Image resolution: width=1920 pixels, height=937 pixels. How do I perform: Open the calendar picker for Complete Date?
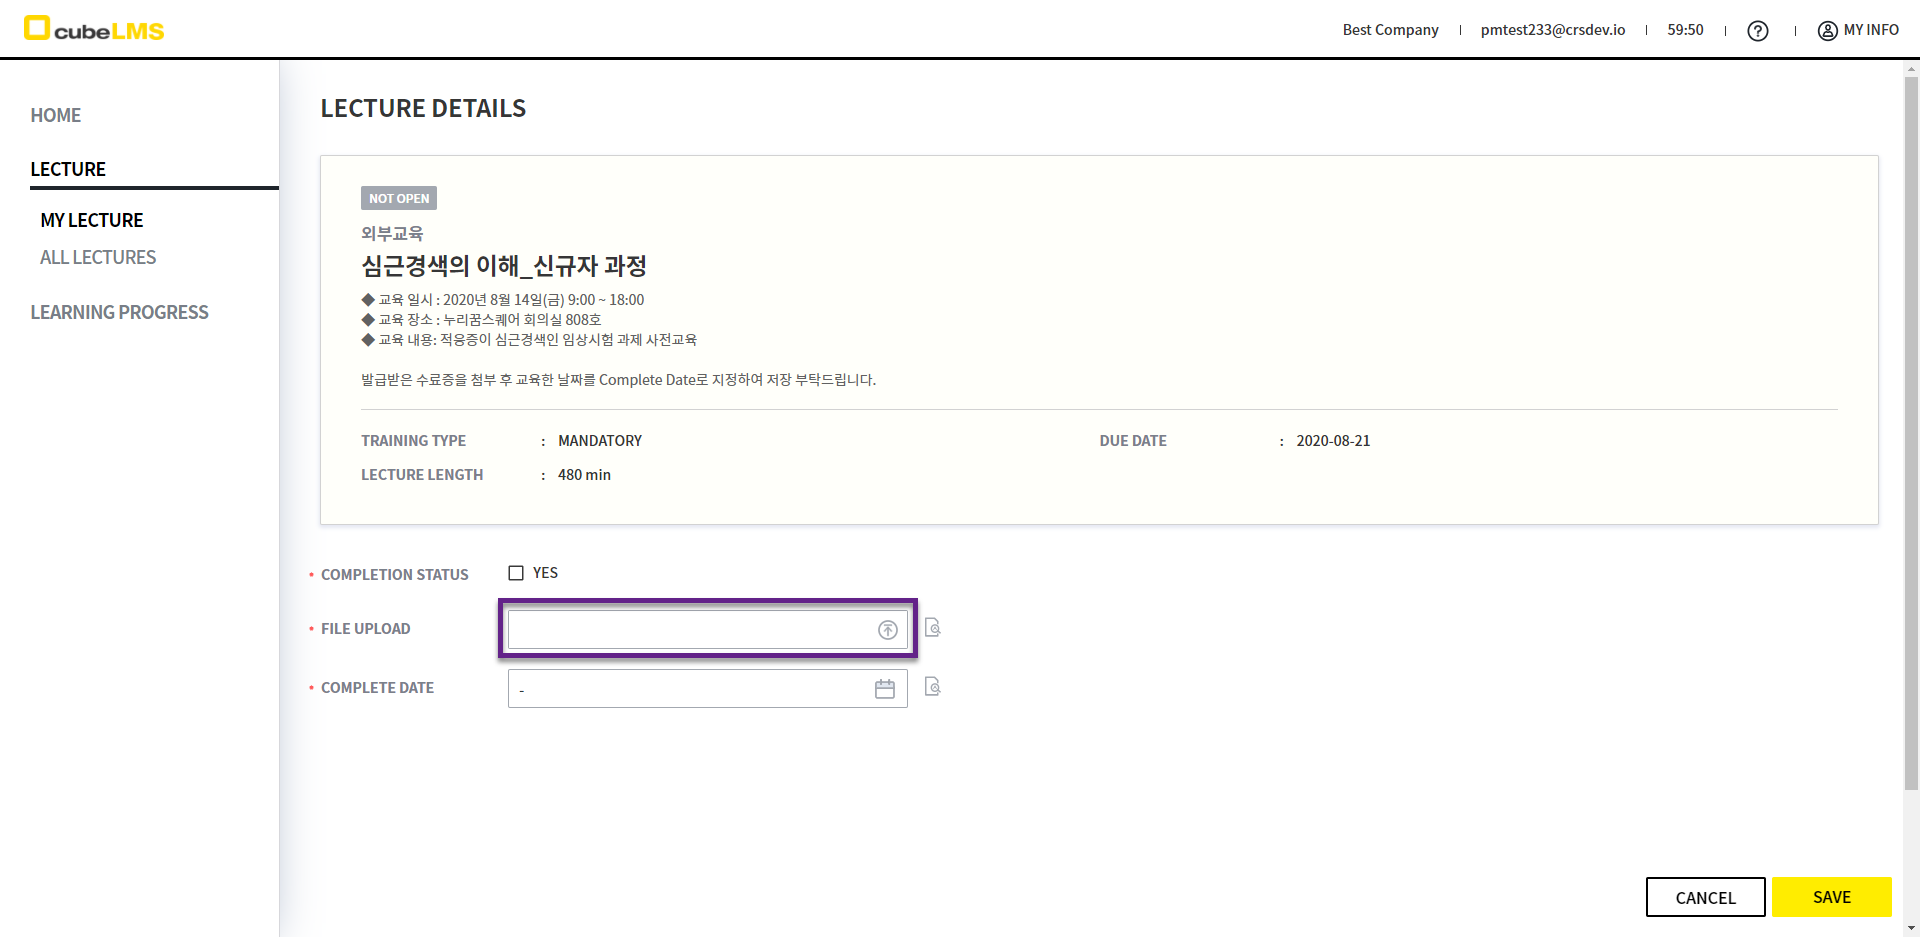click(x=885, y=689)
